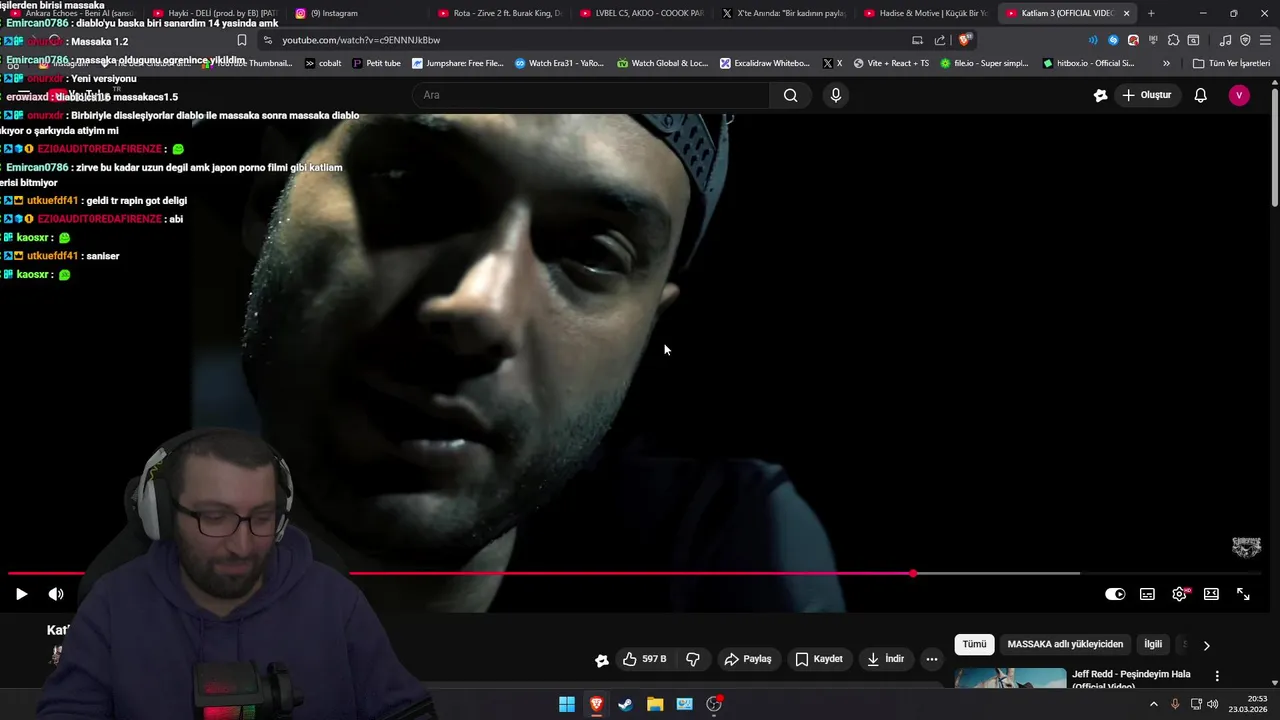Open the 'Jumpshare: Free File...' bookmark
Viewport: 1280px width, 720px height.
[457, 63]
